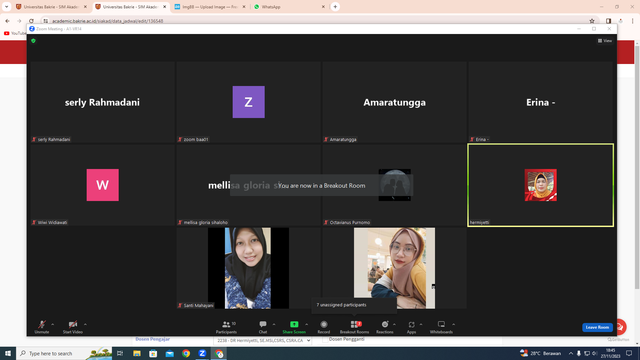Open Zoom app from taskbar
The height and width of the screenshot is (360, 640).
pos(202,353)
